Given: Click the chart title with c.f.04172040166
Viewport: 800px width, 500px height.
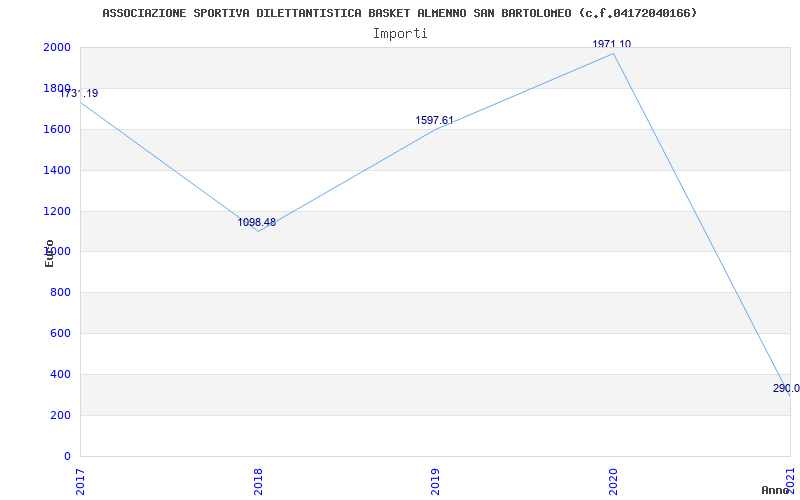Looking at the screenshot, I should (399, 13).
